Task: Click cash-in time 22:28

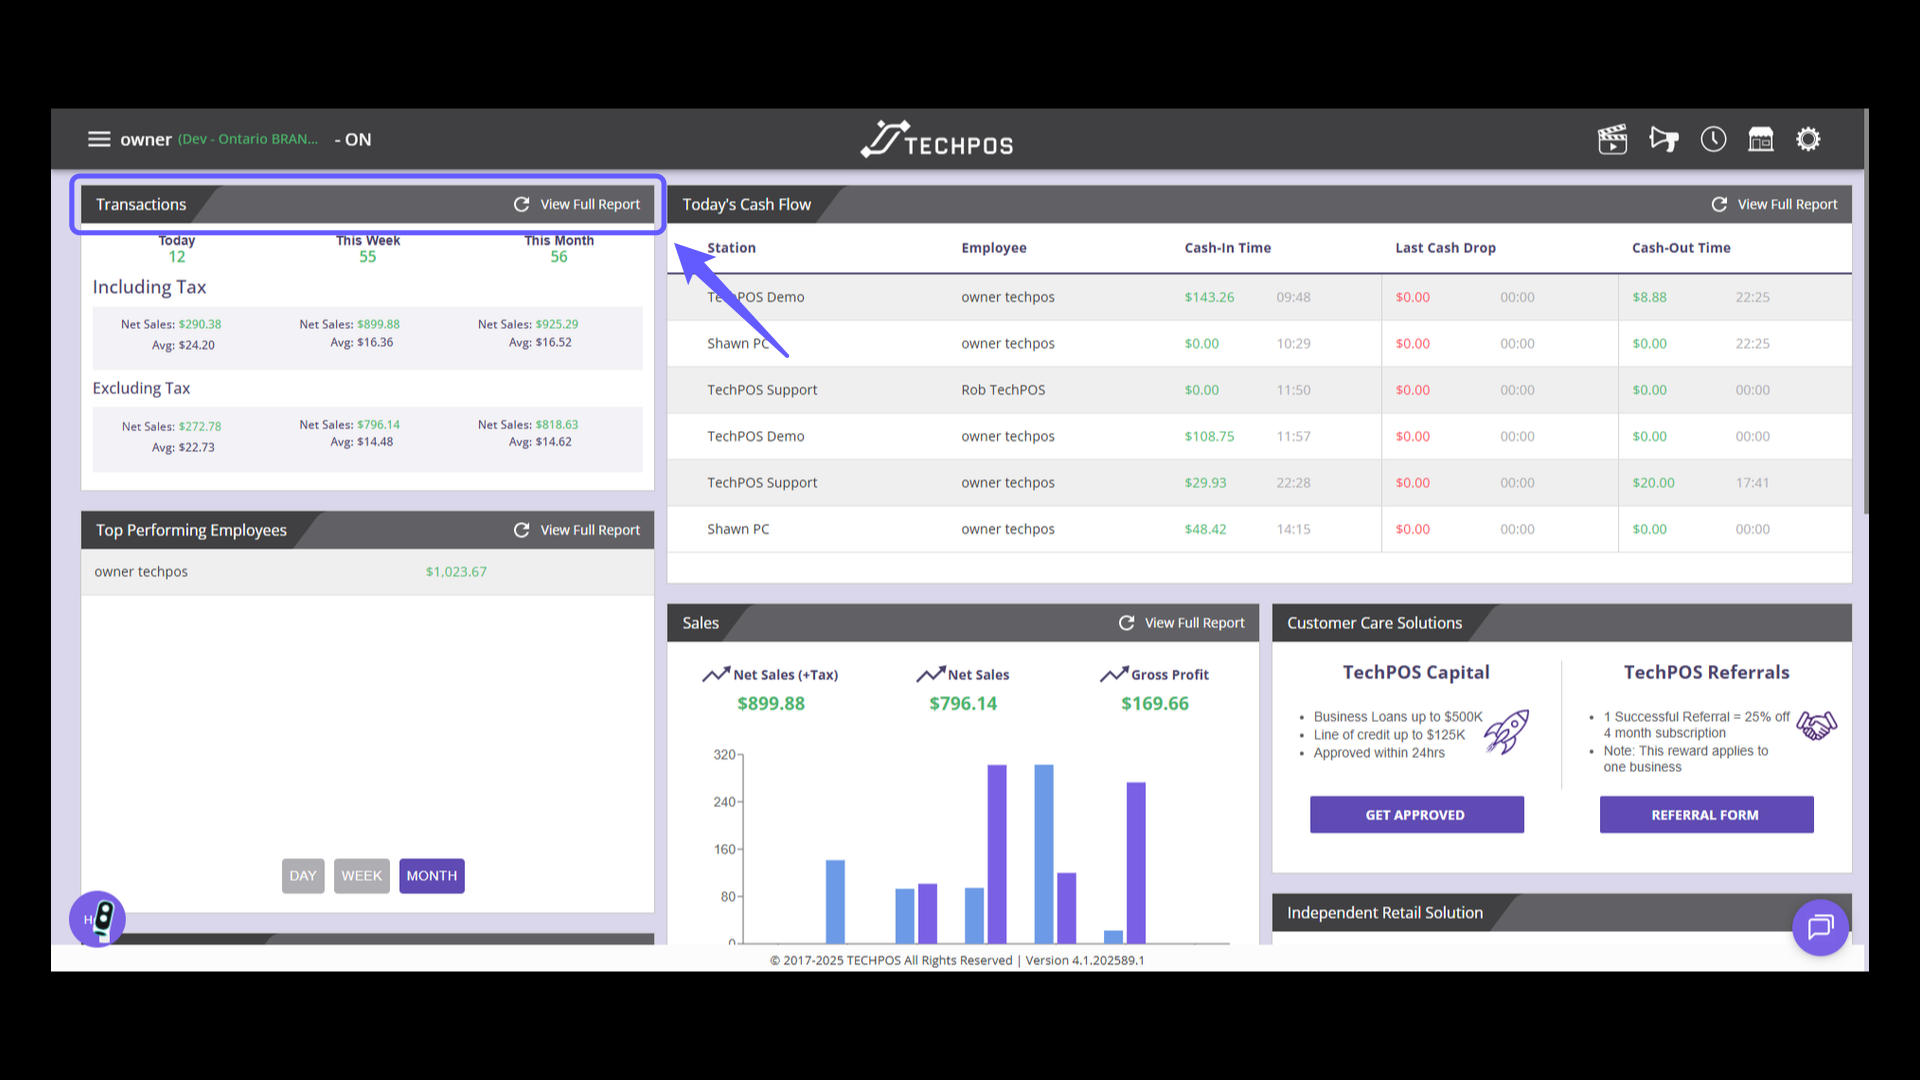Action: [x=1293, y=483]
